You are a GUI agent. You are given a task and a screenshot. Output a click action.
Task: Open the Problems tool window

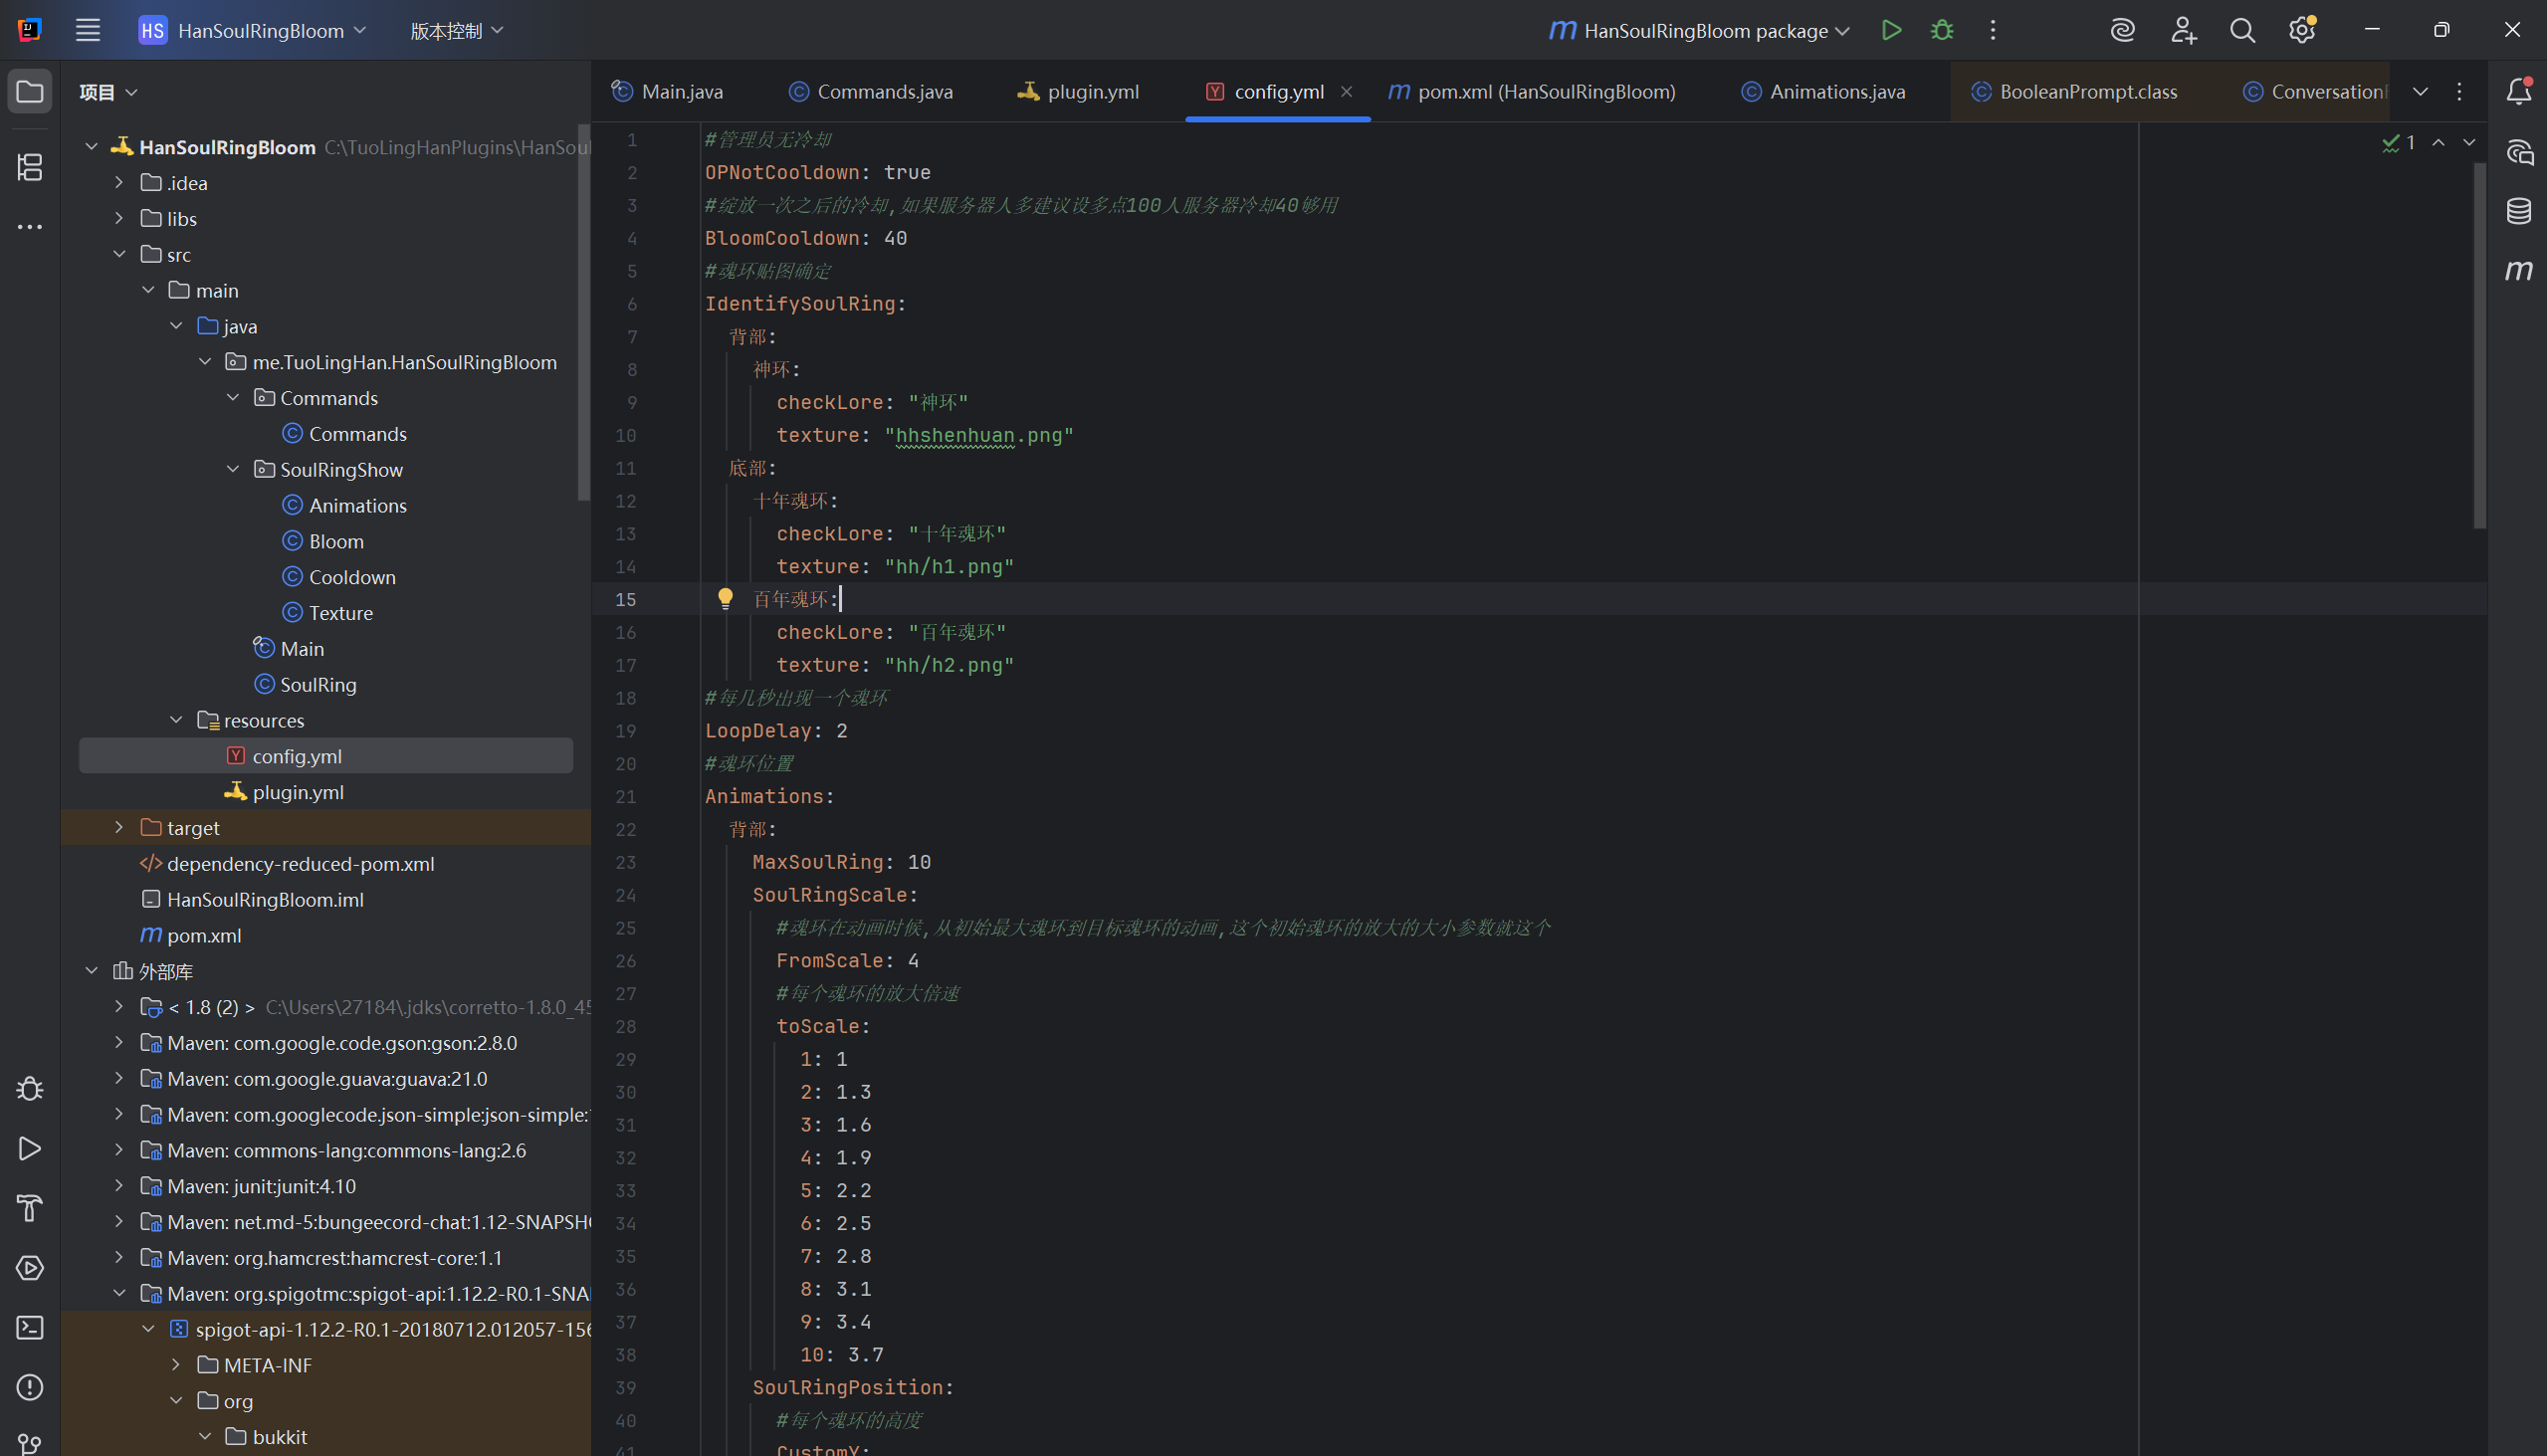click(x=30, y=1388)
